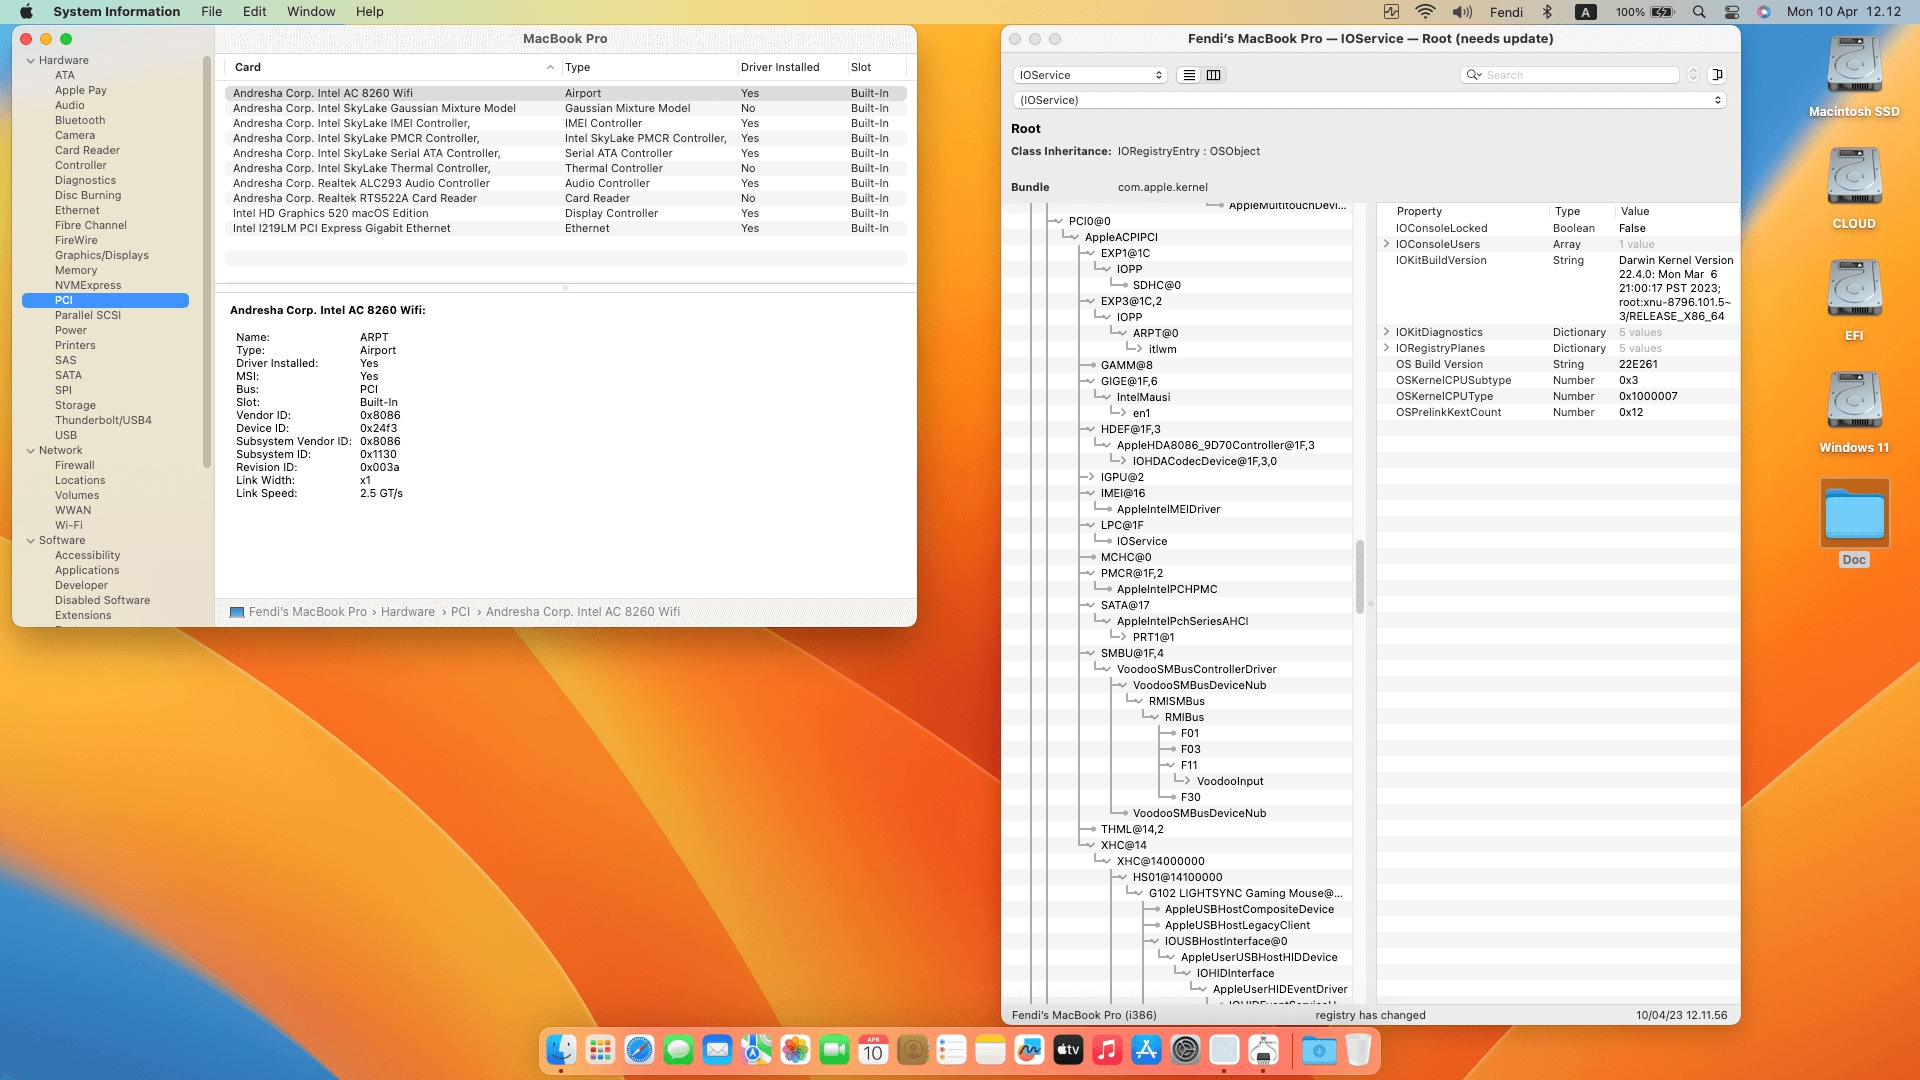Open Photos from the Dock
This screenshot has width=1920, height=1080.
[795, 1049]
